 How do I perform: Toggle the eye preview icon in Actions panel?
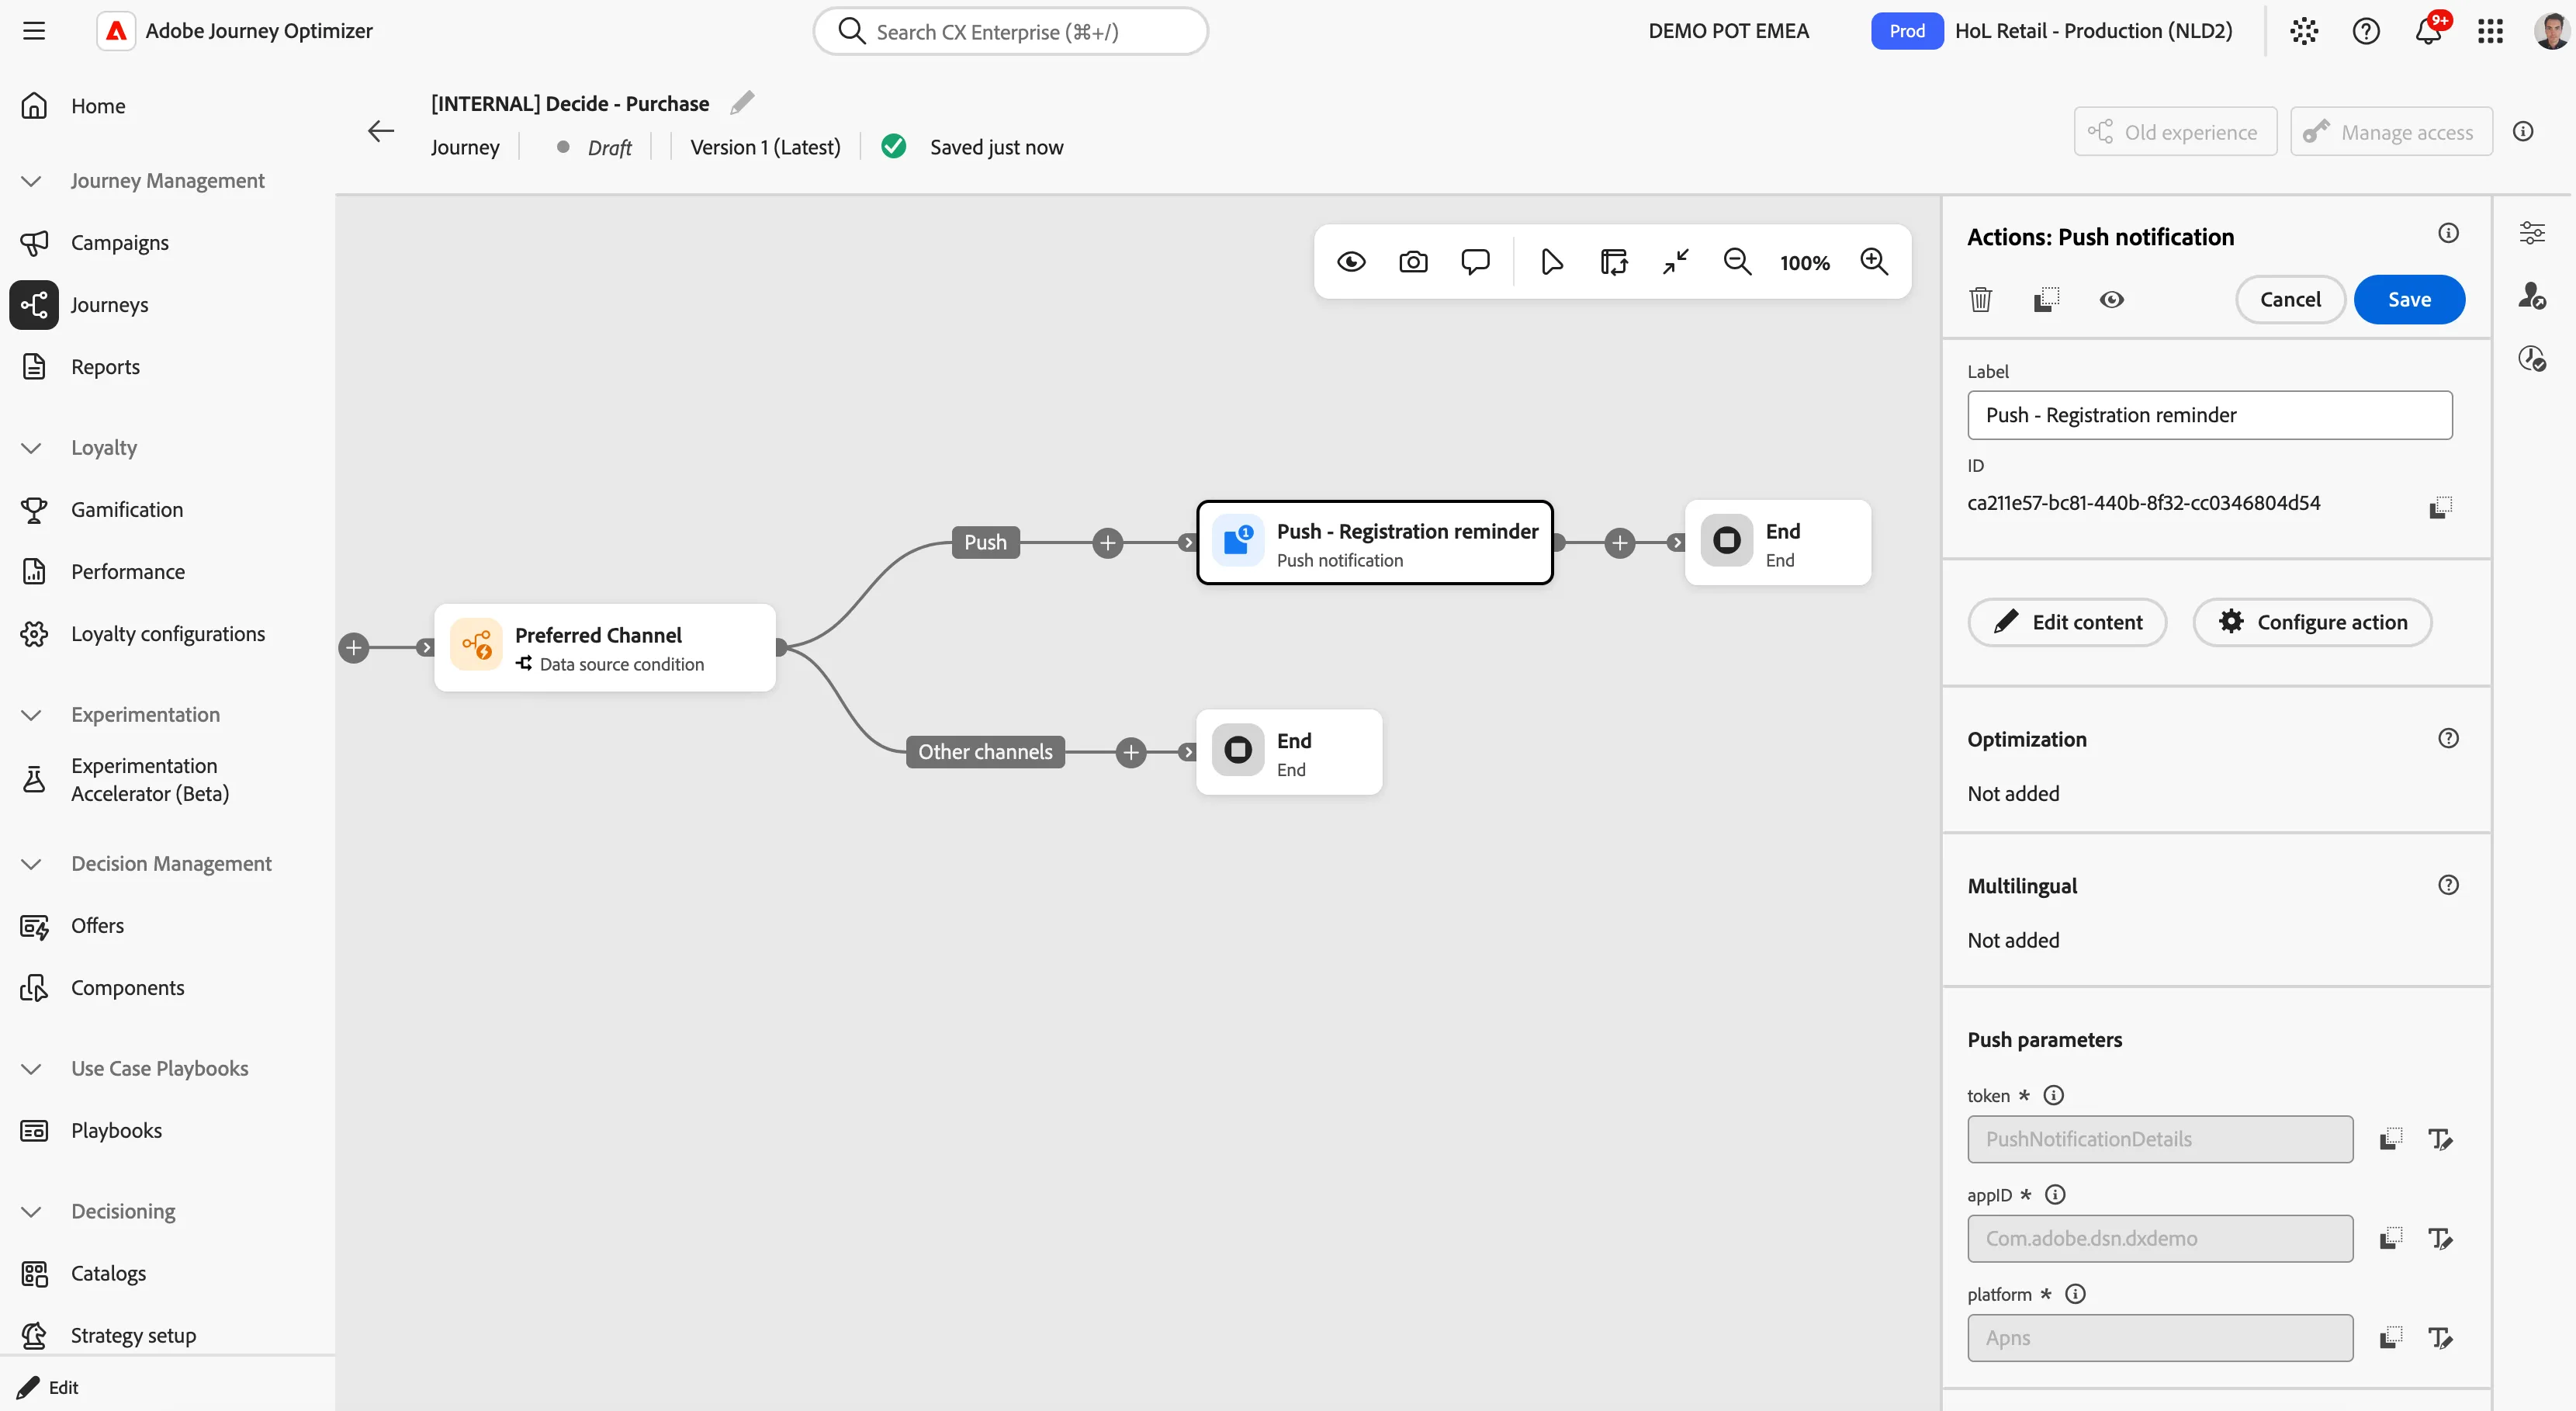pos(2112,299)
